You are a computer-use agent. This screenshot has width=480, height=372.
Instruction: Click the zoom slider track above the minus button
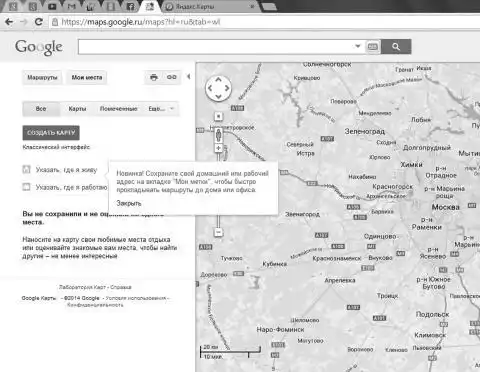tap(218, 222)
